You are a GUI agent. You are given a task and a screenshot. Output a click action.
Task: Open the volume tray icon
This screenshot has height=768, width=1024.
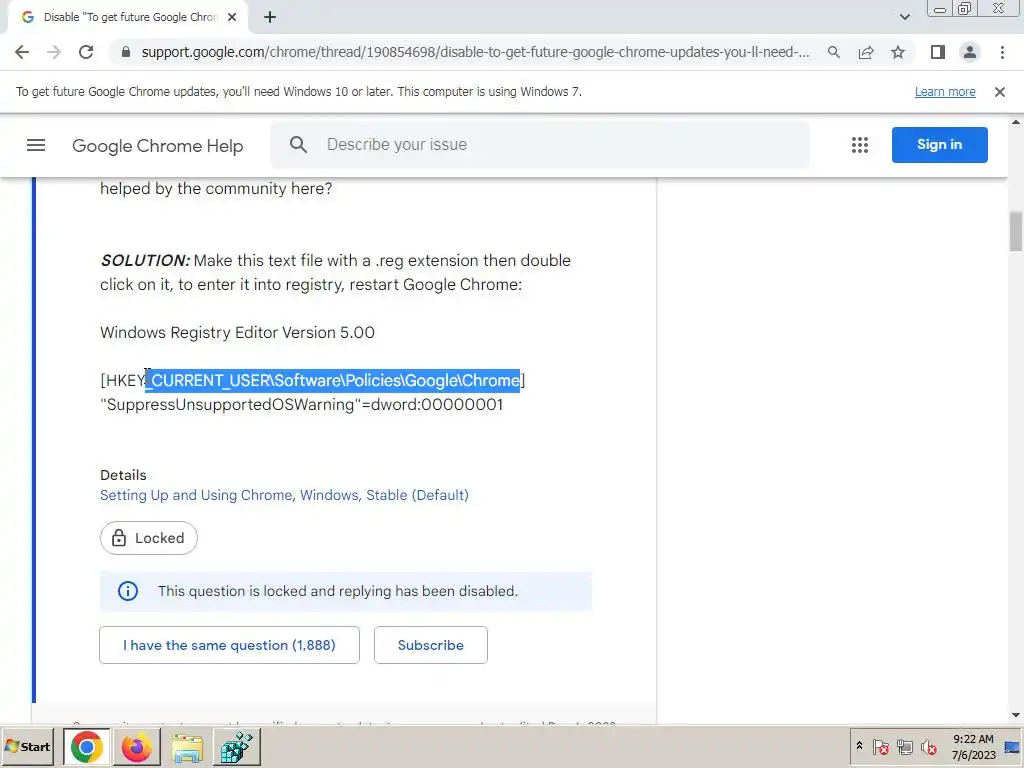[929, 746]
